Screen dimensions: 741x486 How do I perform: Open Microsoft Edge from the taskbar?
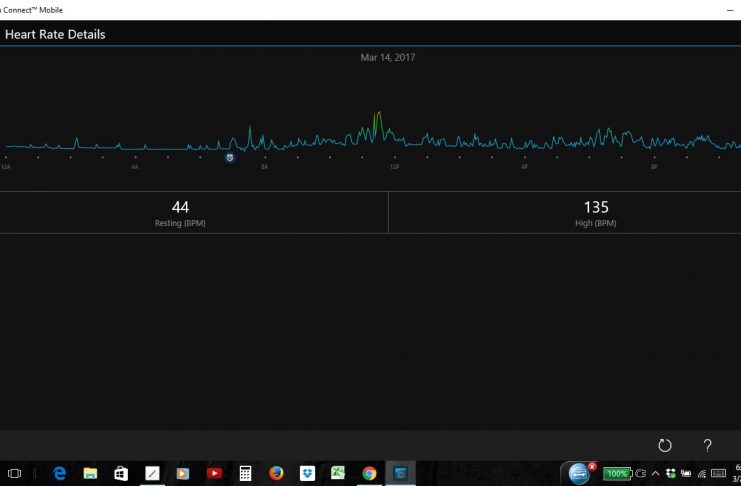click(59, 473)
